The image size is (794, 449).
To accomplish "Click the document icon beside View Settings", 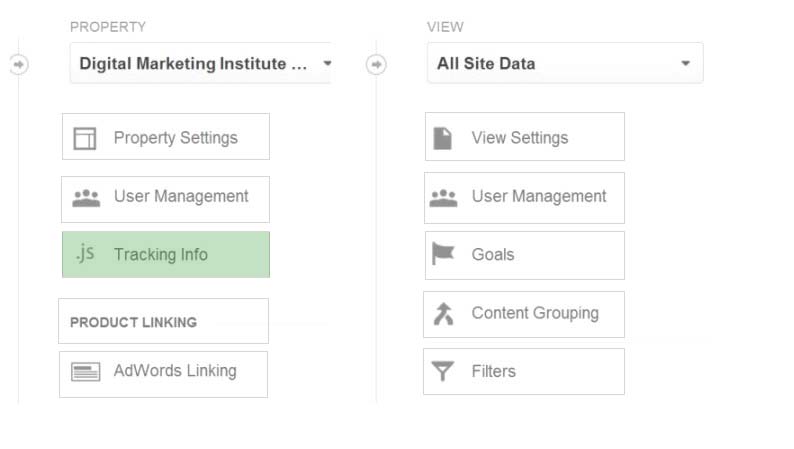I will coord(443,138).
